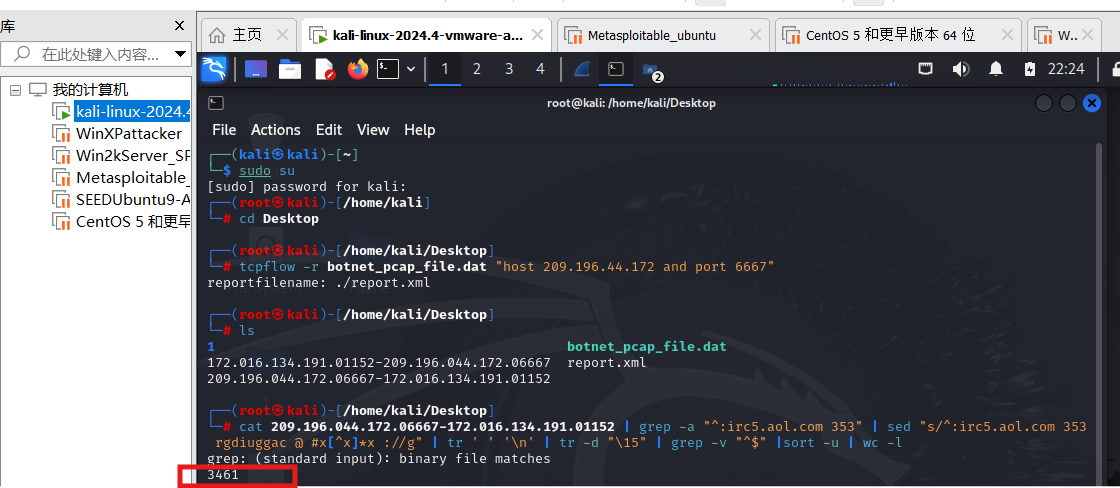The image size is (1120, 488).
Task: Open the terminal emulator launcher icon
Action: (388, 69)
